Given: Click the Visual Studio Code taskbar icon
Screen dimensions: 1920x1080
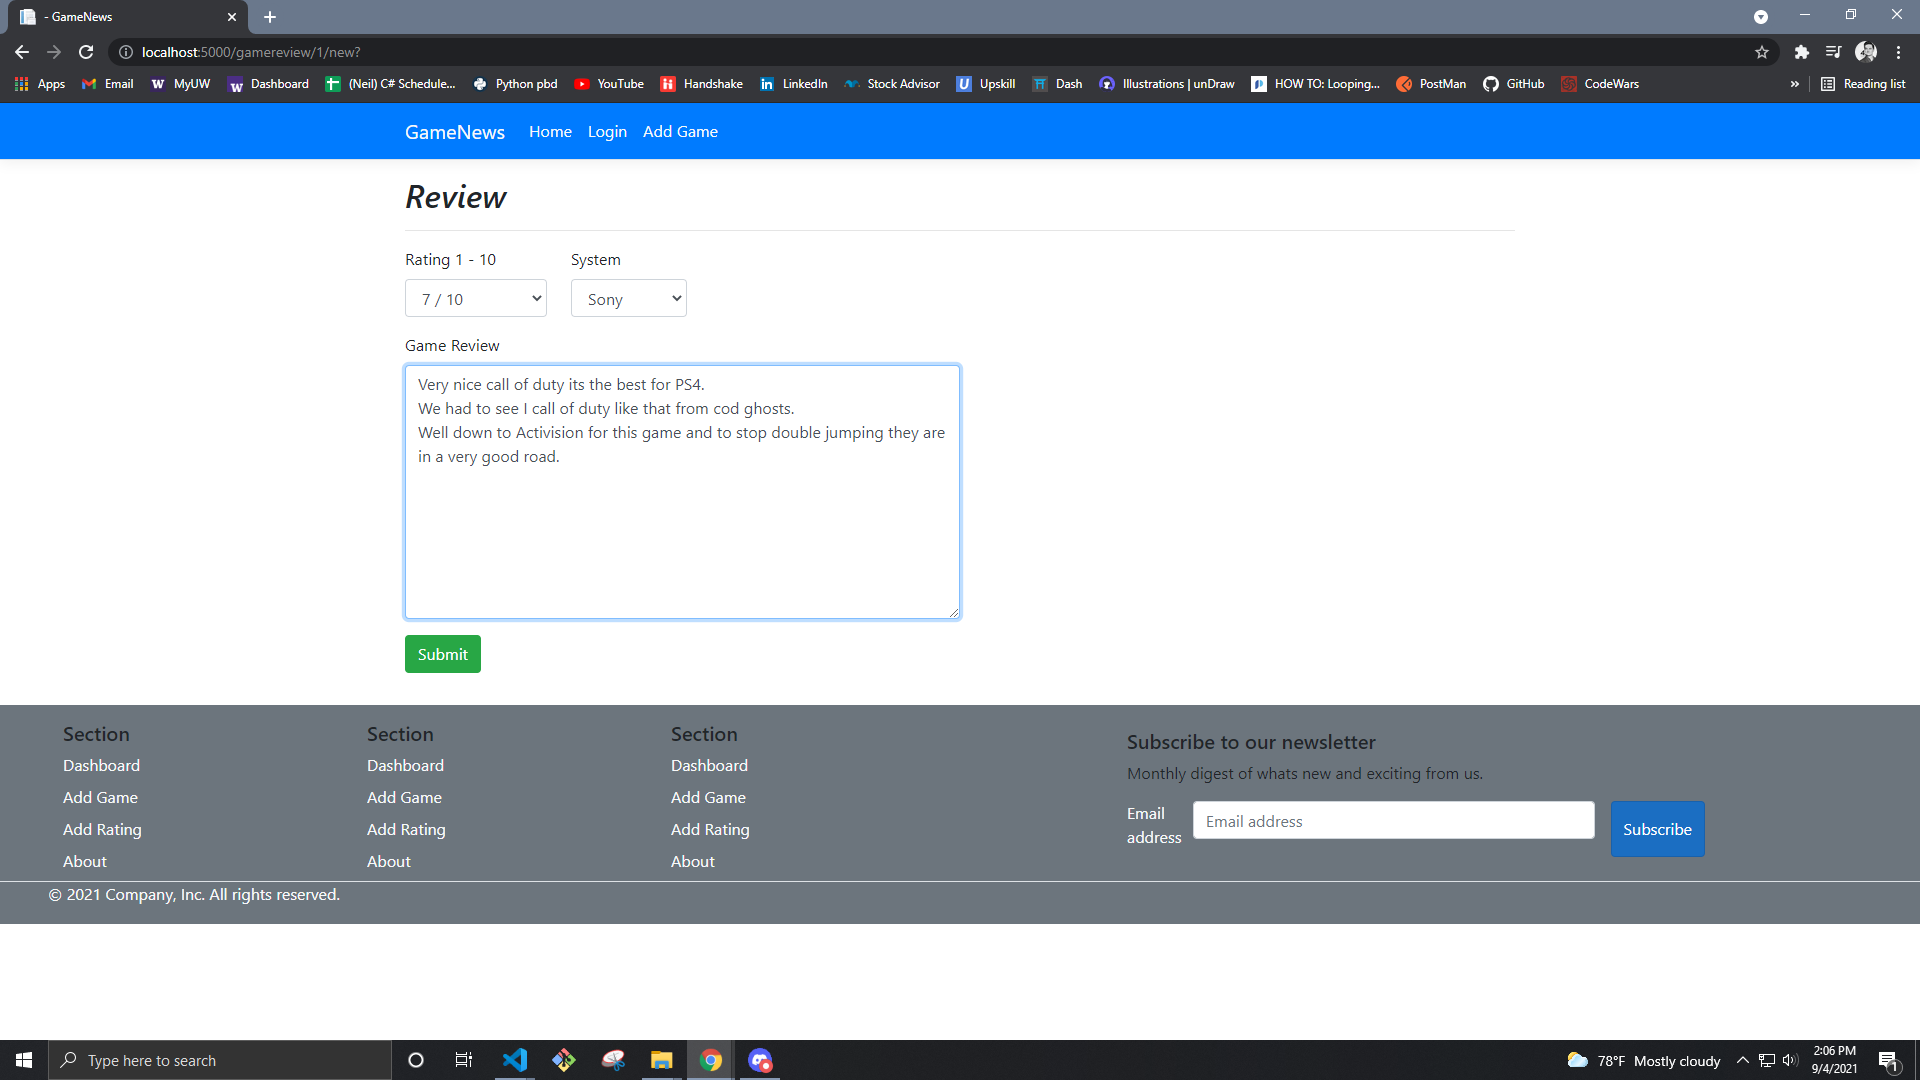Looking at the screenshot, I should pos(514,1059).
